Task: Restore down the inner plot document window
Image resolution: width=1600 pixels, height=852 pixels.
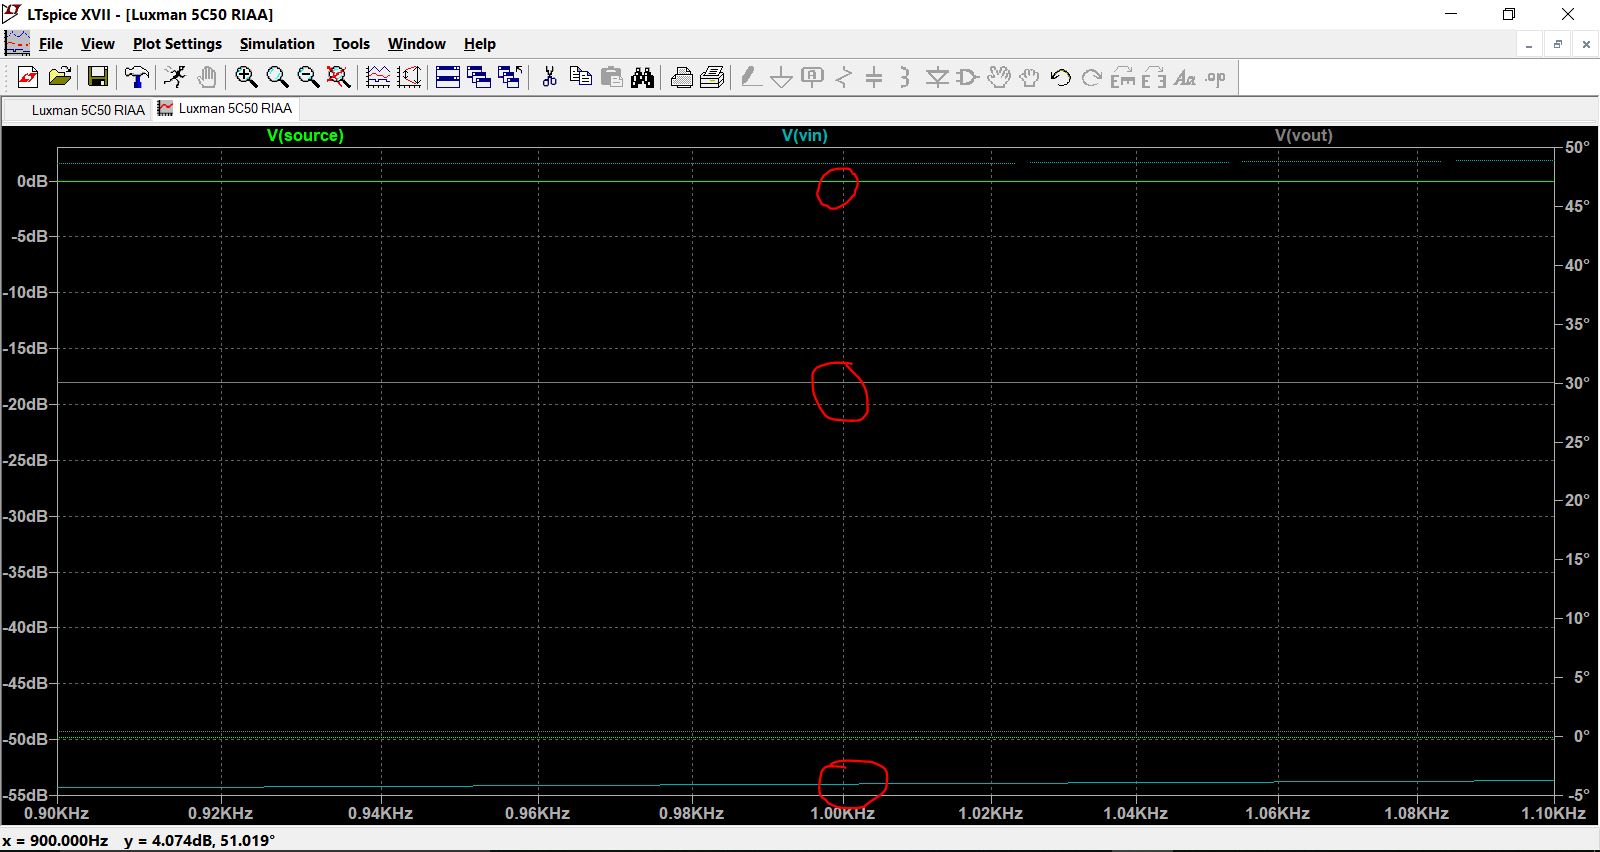Action: [1557, 44]
